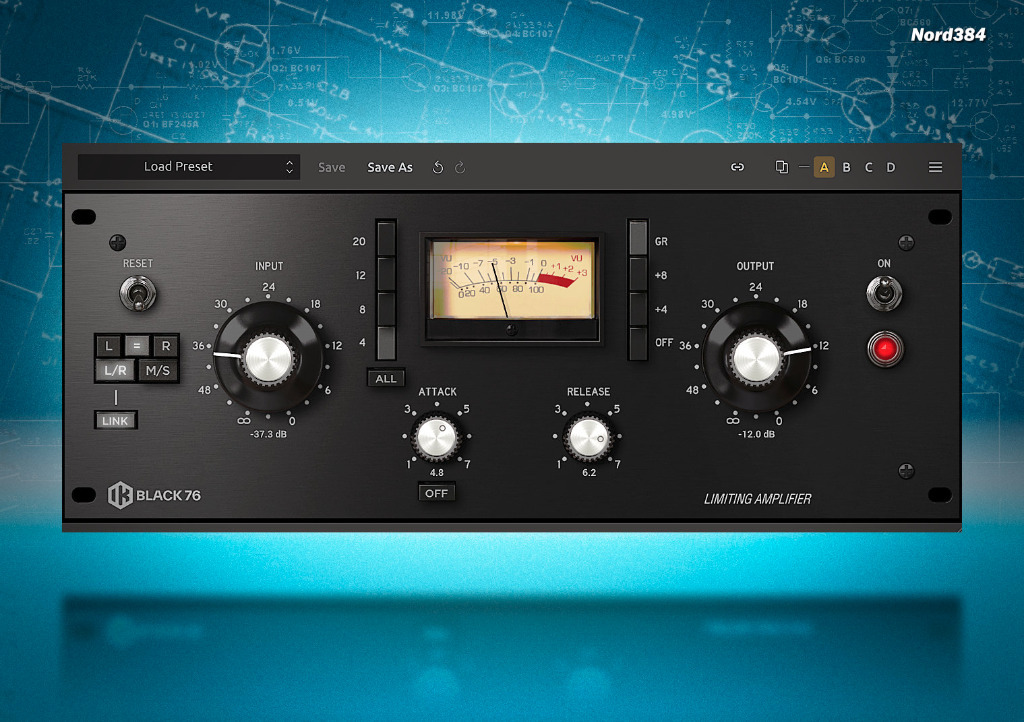Select the L channel button

coord(109,346)
